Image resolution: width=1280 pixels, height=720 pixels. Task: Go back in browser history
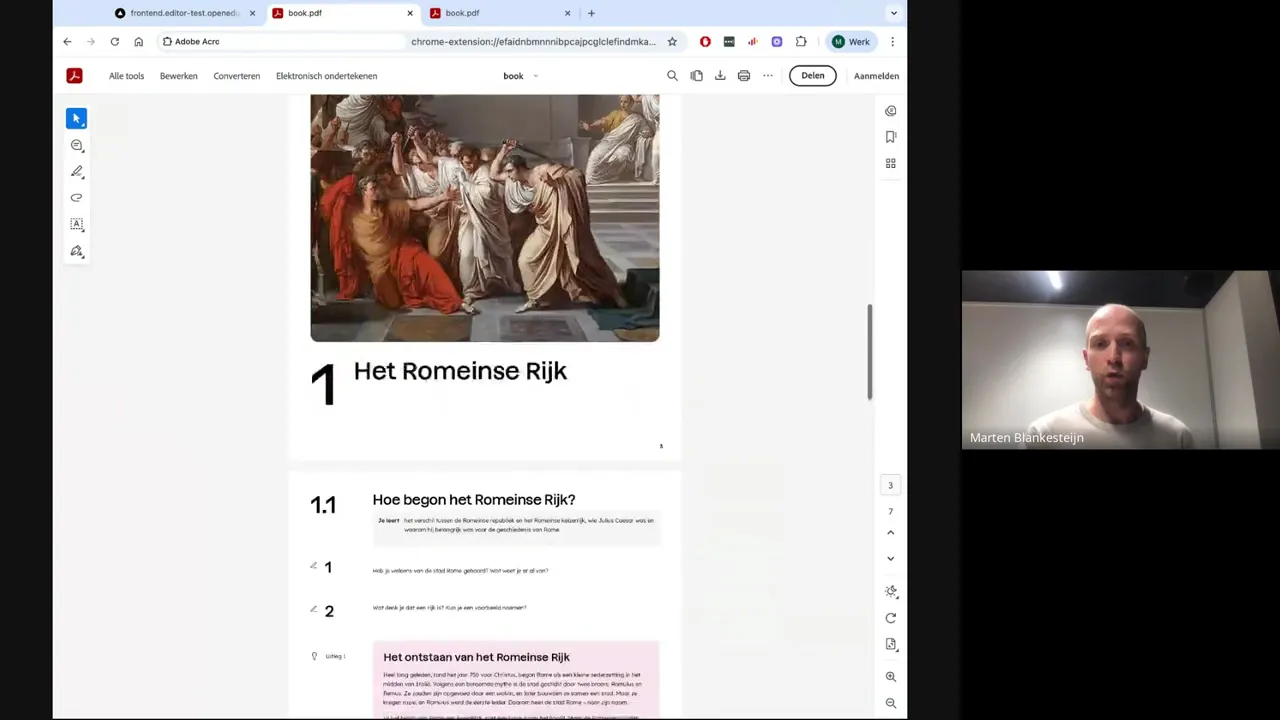tap(67, 42)
